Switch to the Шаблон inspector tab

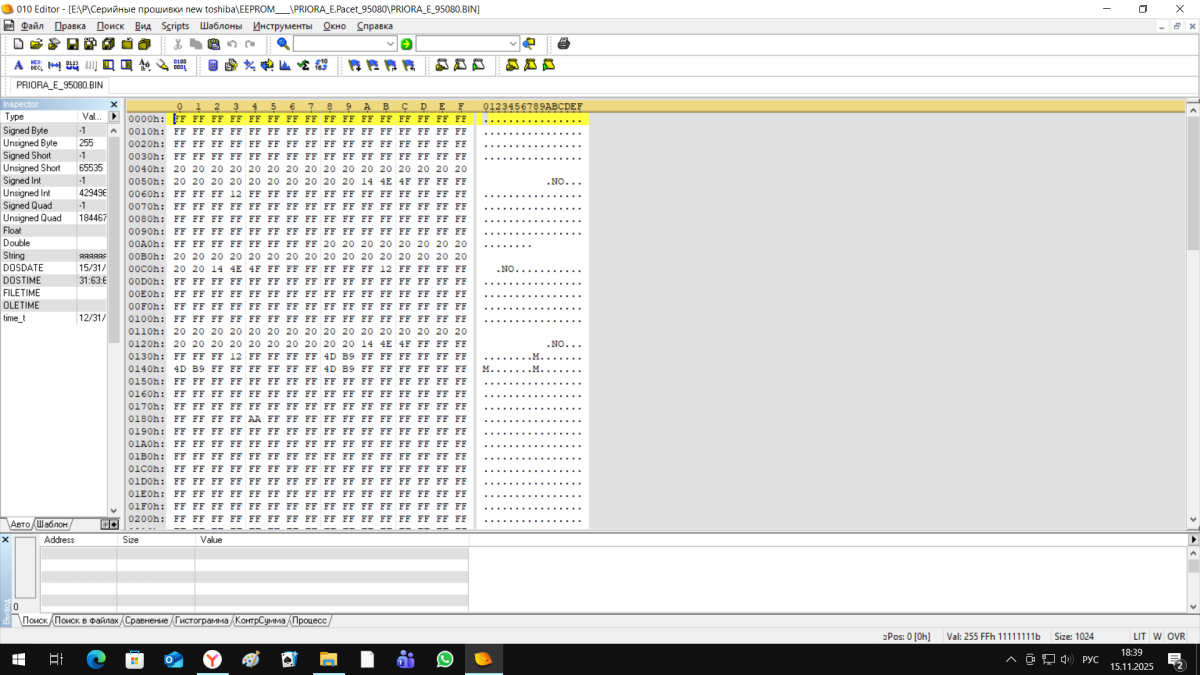click(x=52, y=524)
